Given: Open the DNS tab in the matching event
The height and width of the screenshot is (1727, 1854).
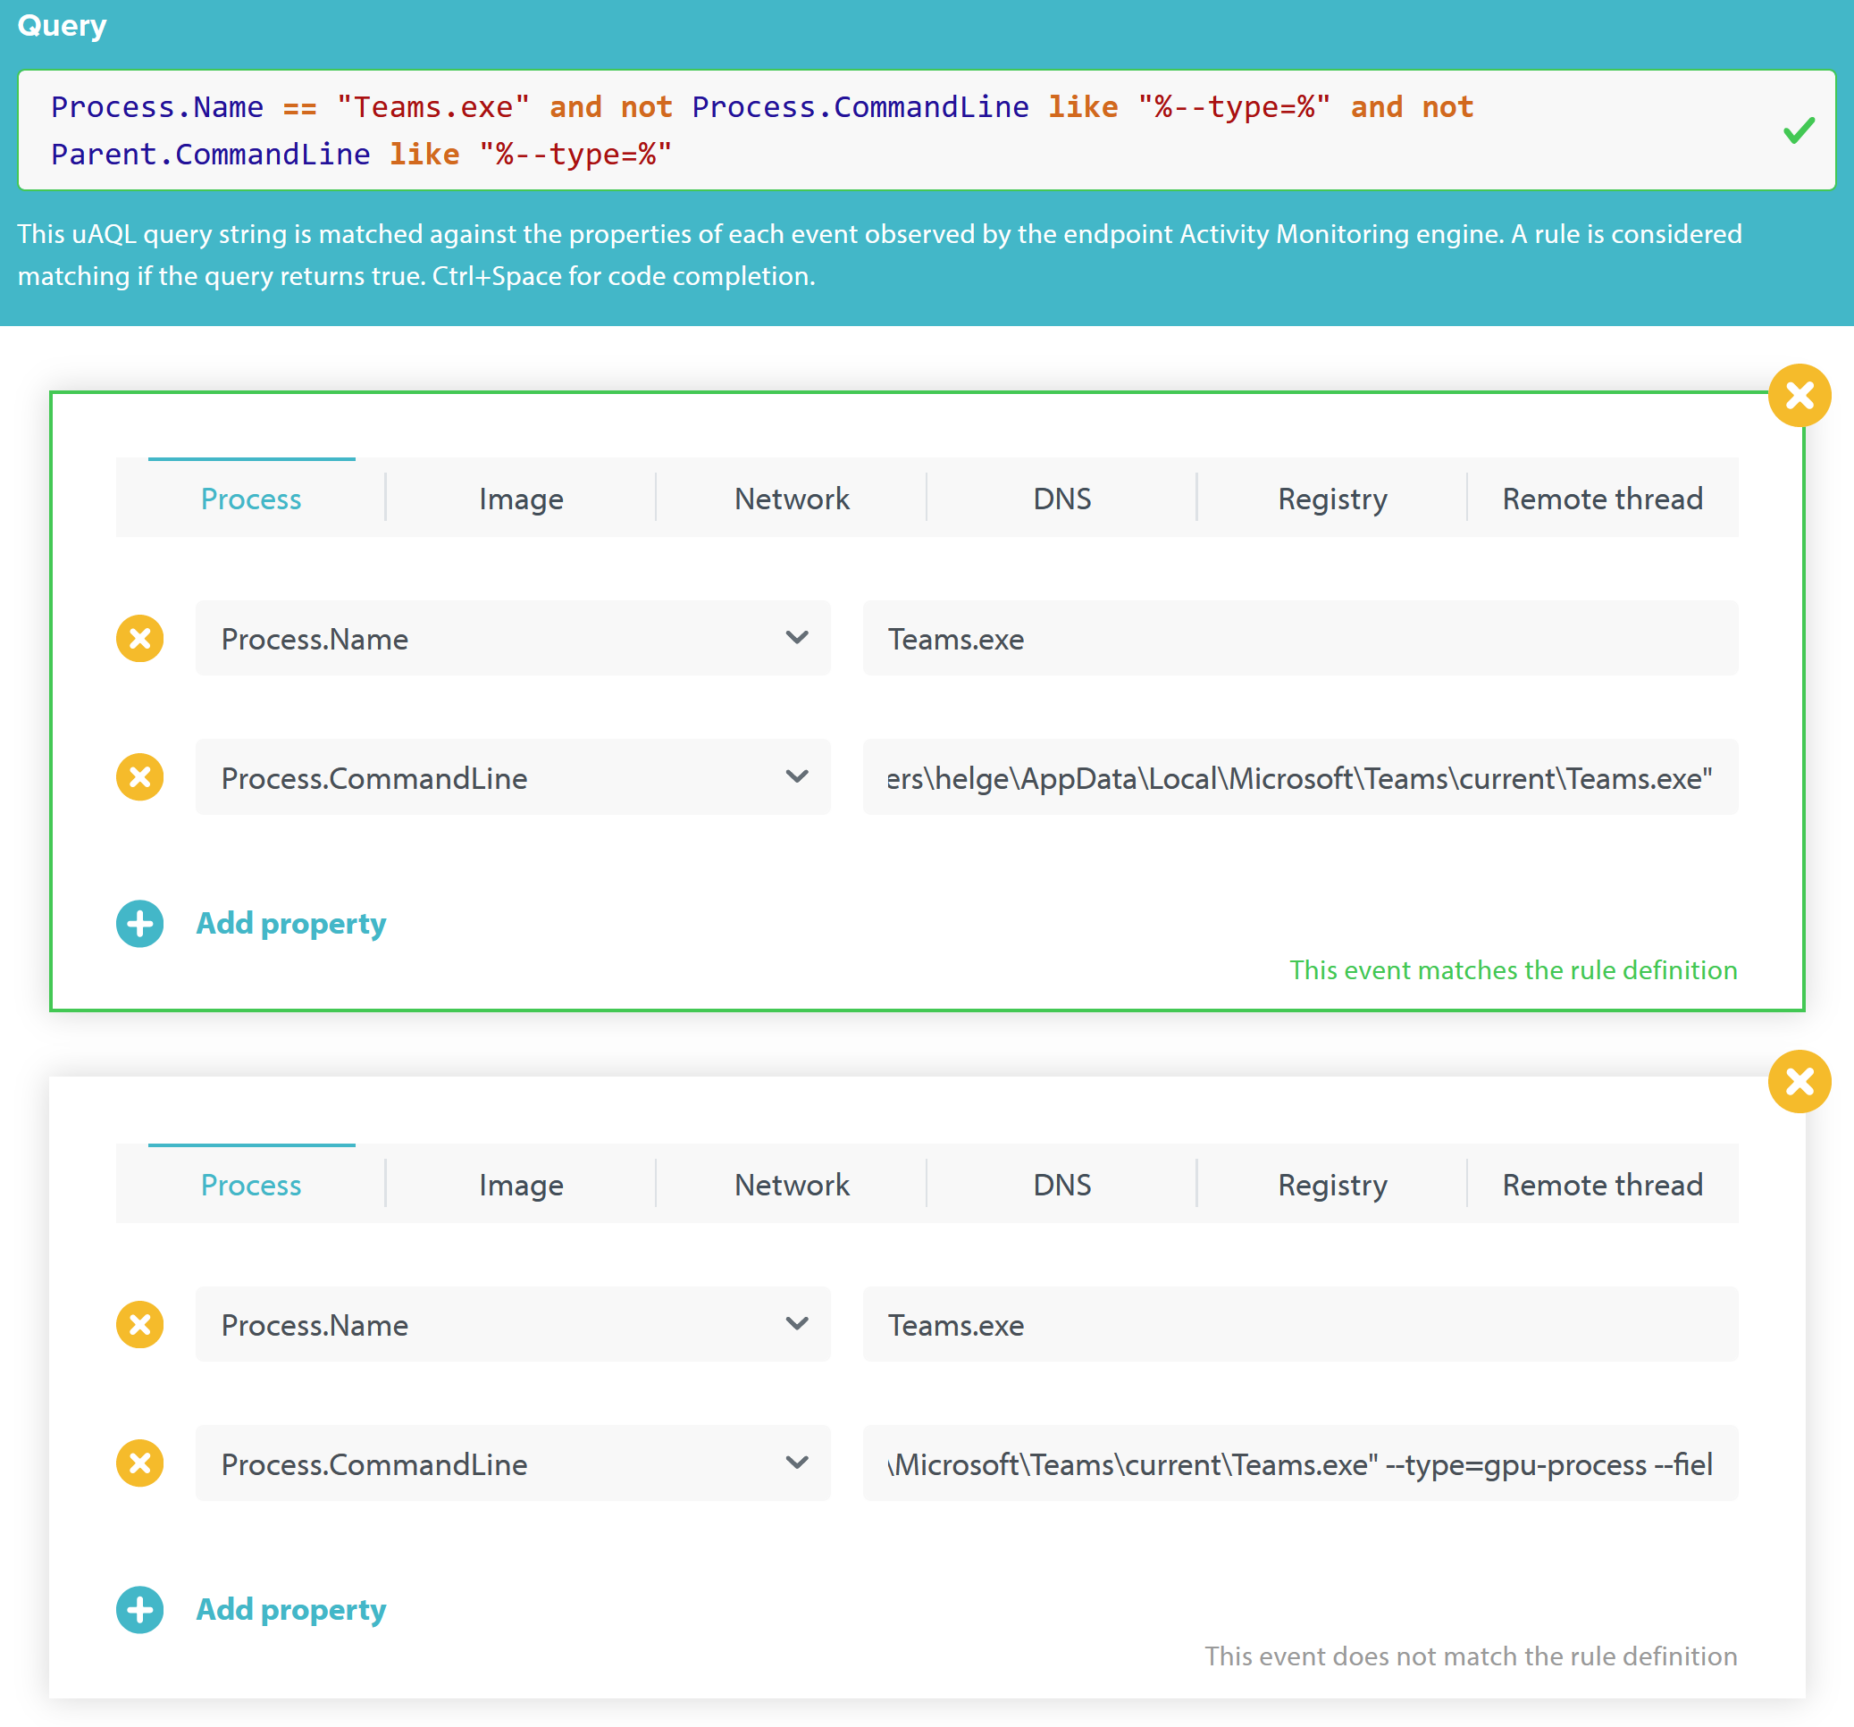Looking at the screenshot, I should coord(1061,498).
